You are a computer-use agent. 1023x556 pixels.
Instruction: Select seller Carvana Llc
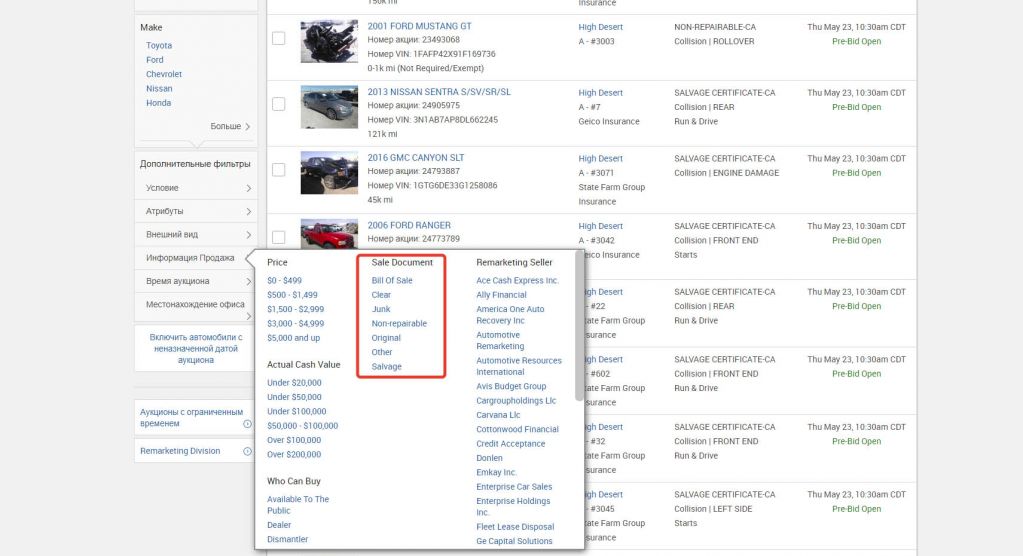tap(498, 415)
